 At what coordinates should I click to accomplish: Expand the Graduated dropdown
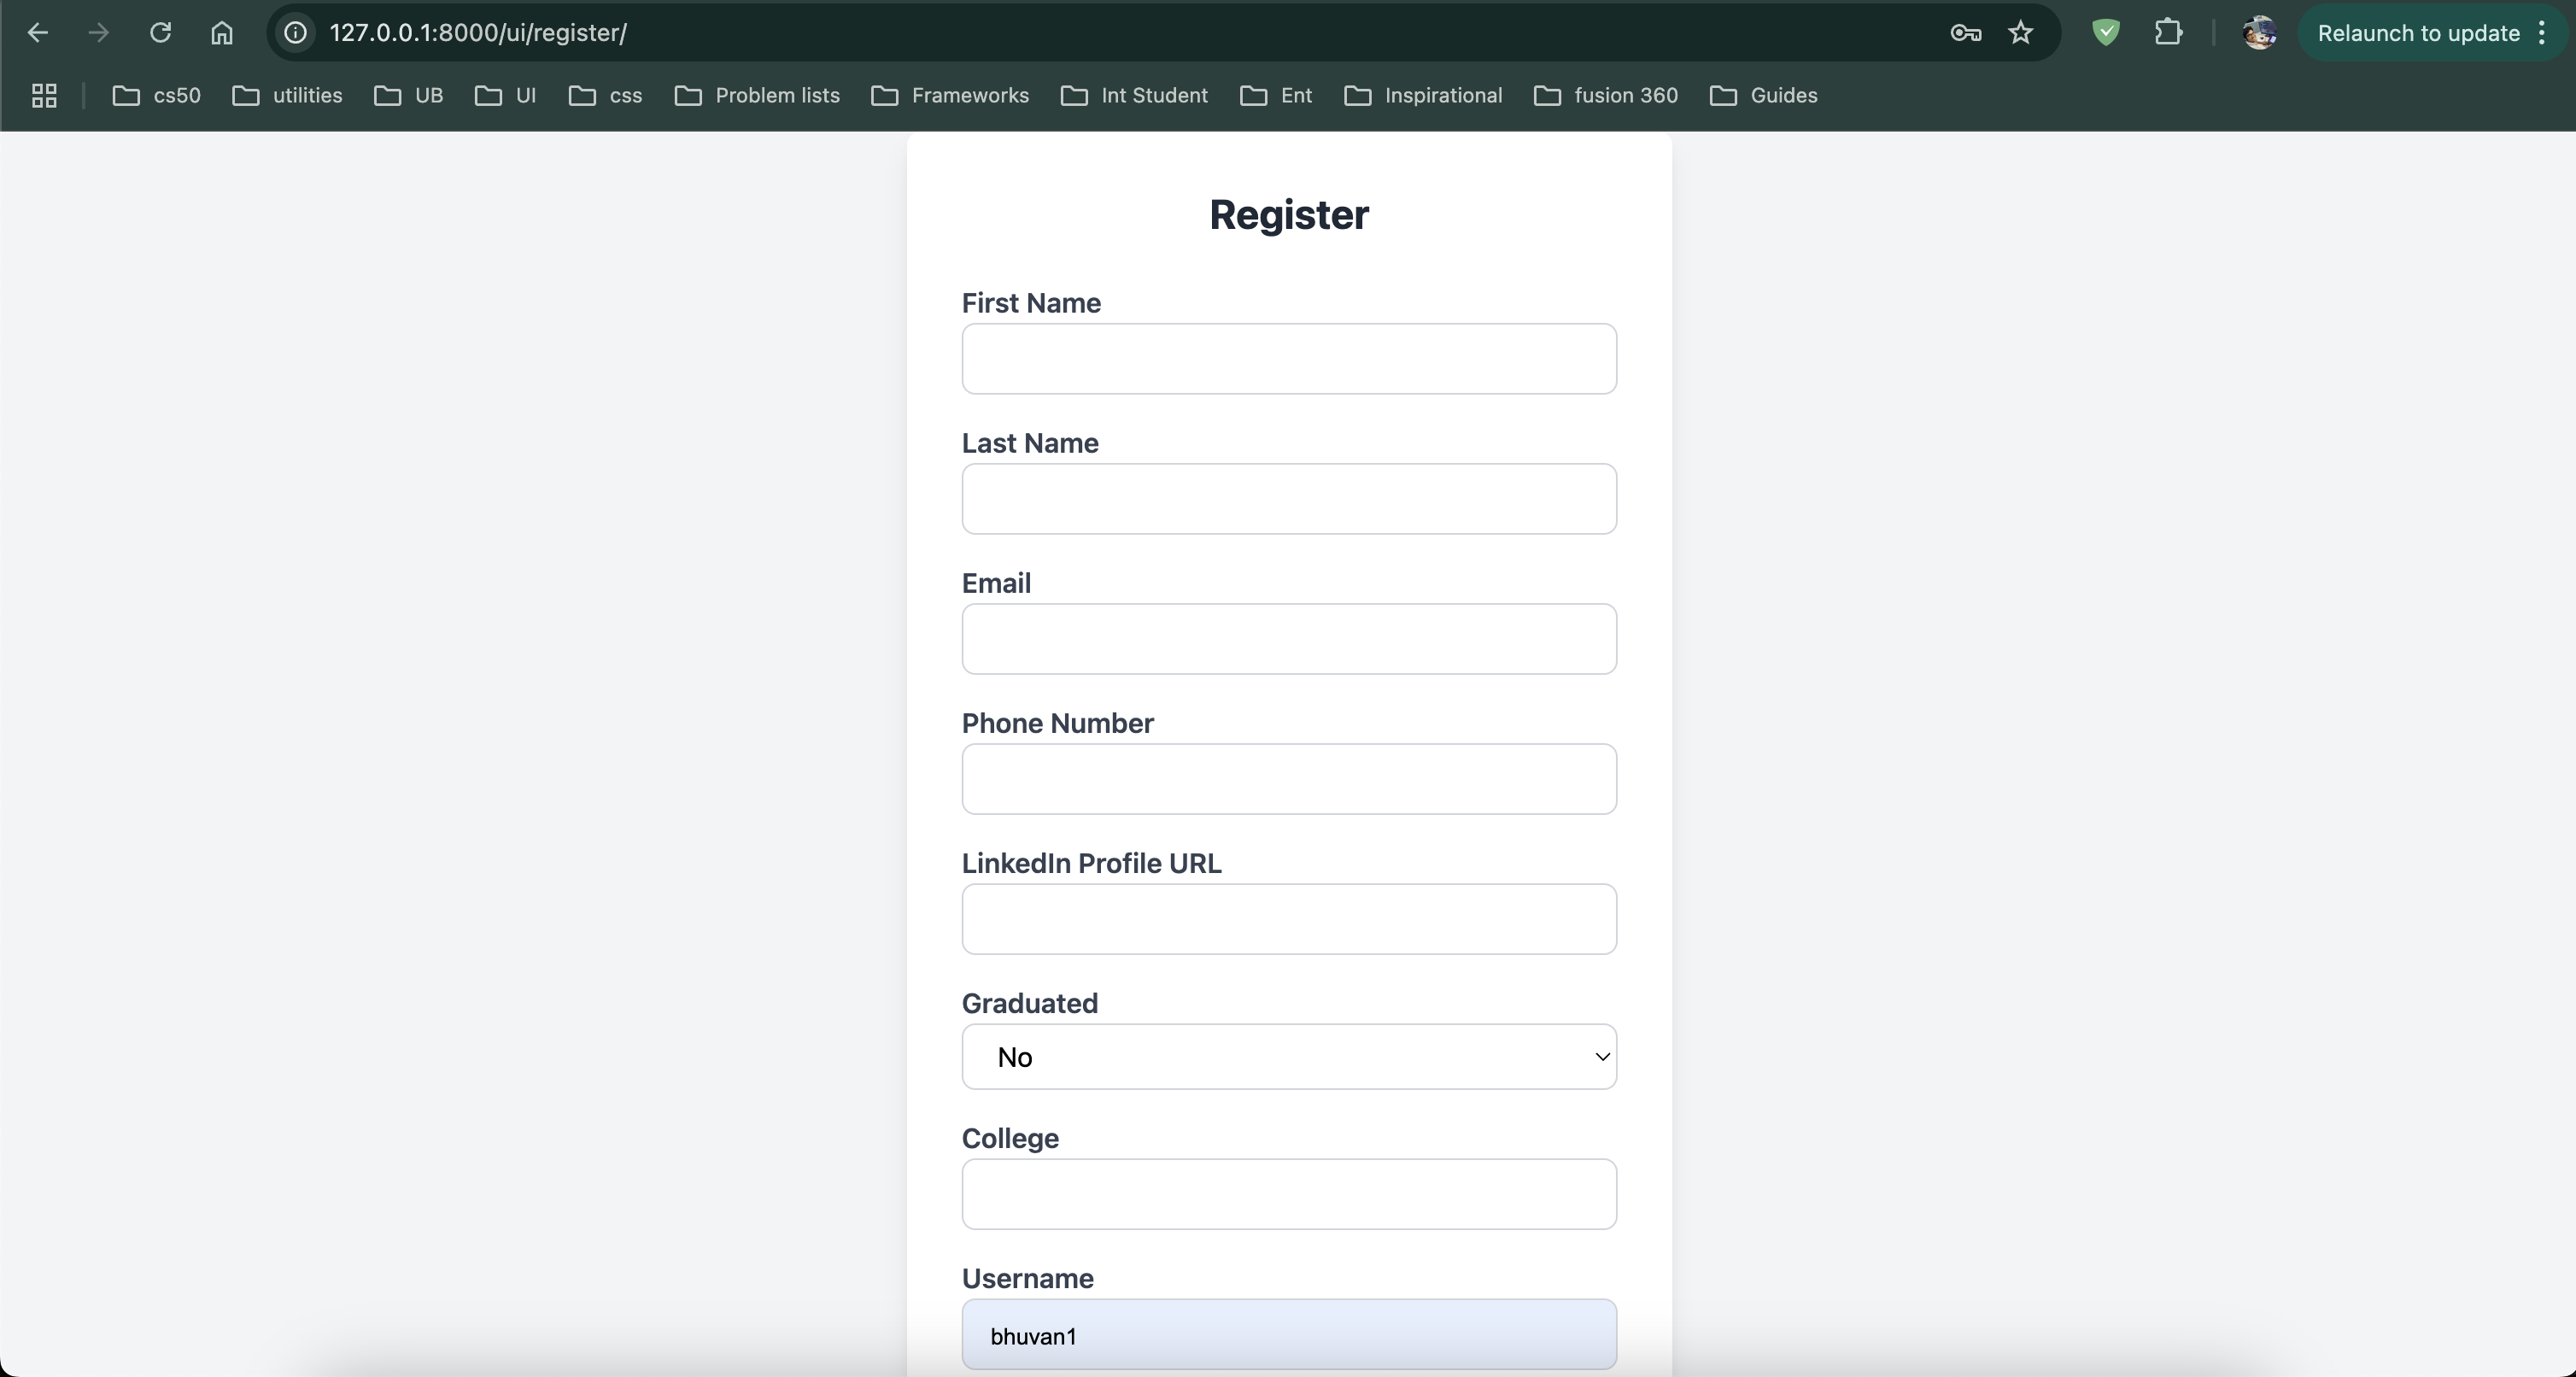[x=1288, y=1057]
